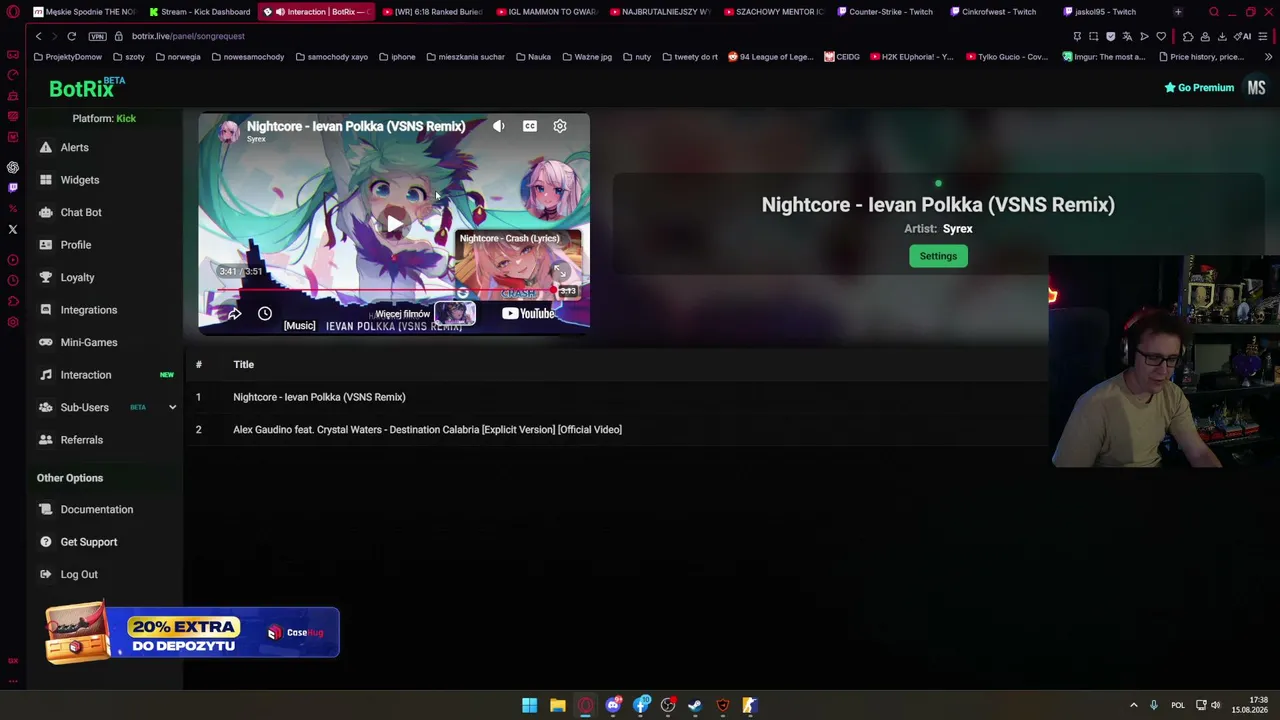The width and height of the screenshot is (1280, 720).
Task: Open the song request Settings button
Action: point(938,256)
